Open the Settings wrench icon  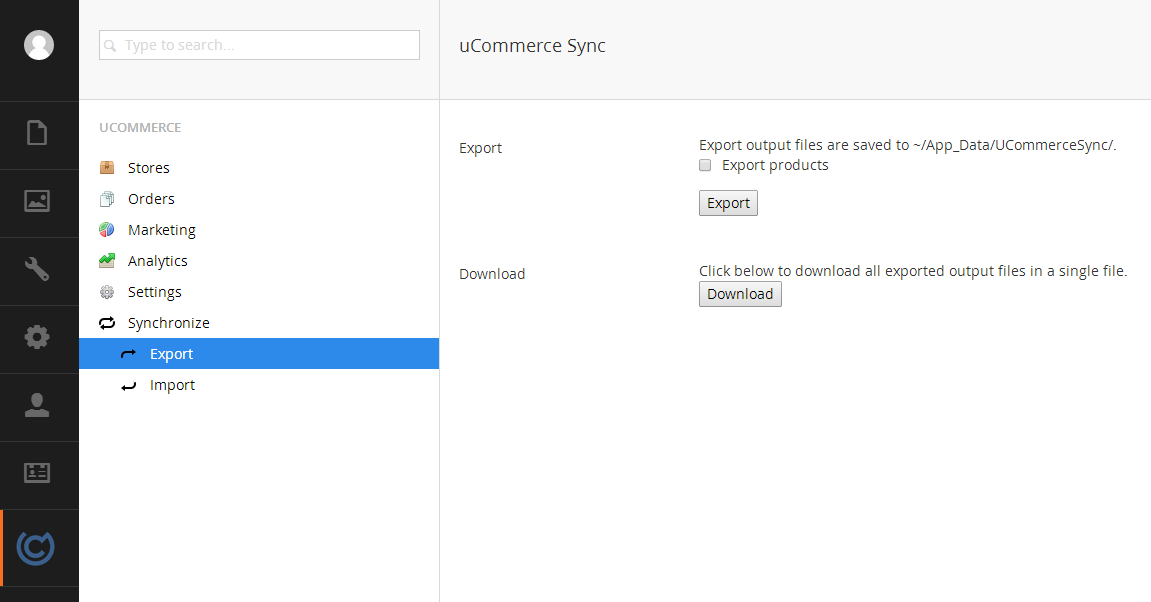pos(37,269)
